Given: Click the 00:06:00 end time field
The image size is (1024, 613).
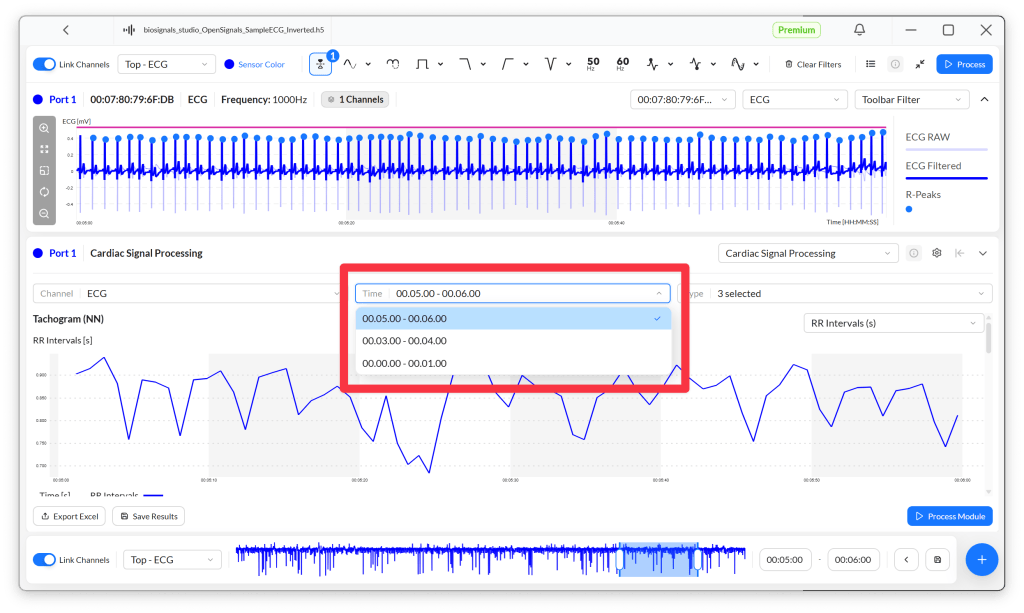Looking at the screenshot, I should [853, 559].
